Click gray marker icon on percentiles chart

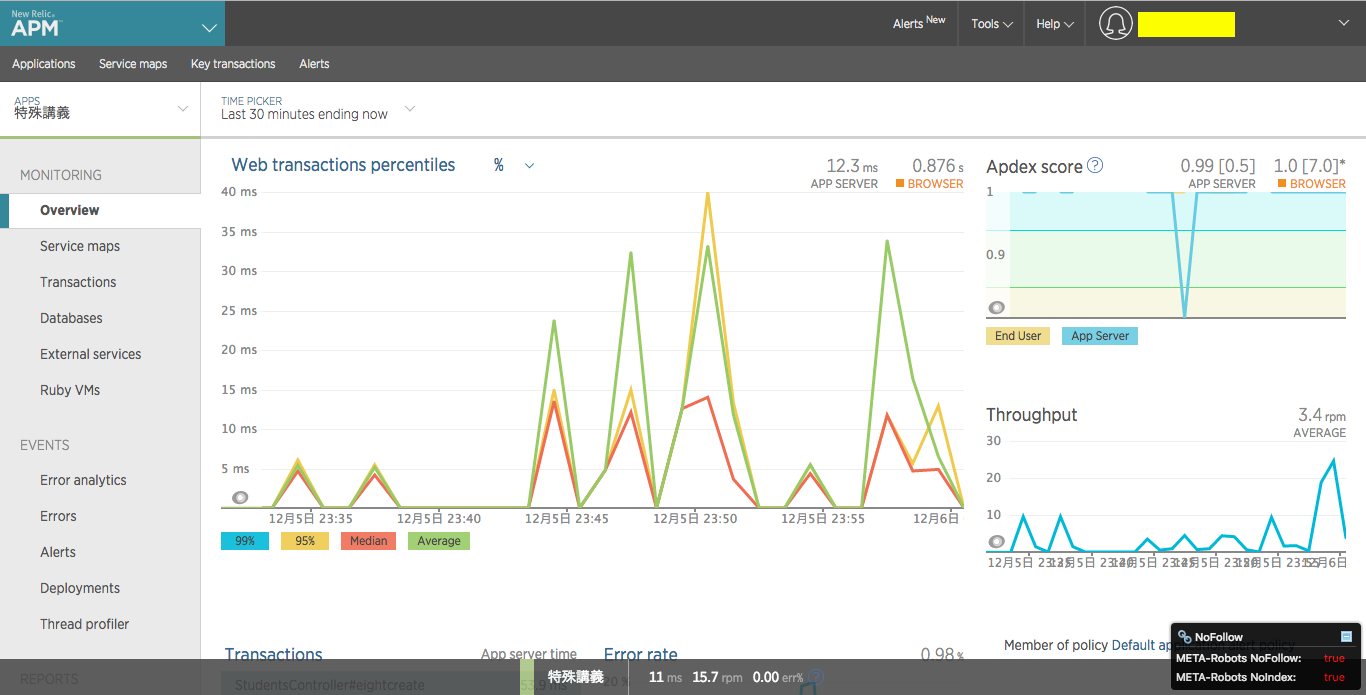click(x=240, y=497)
